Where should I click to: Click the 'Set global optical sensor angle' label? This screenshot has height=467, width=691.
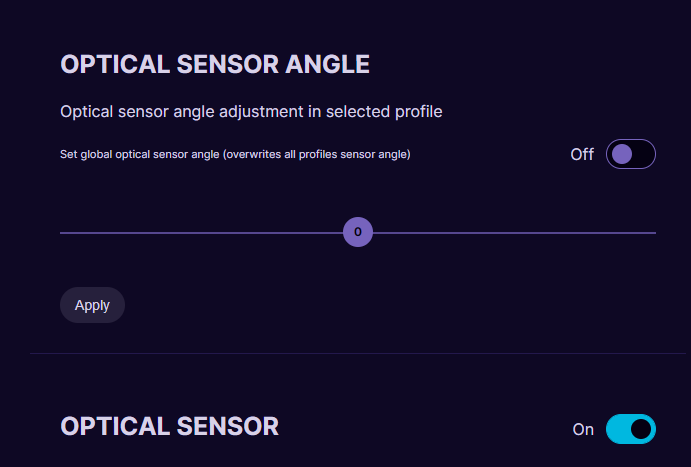click(x=139, y=154)
